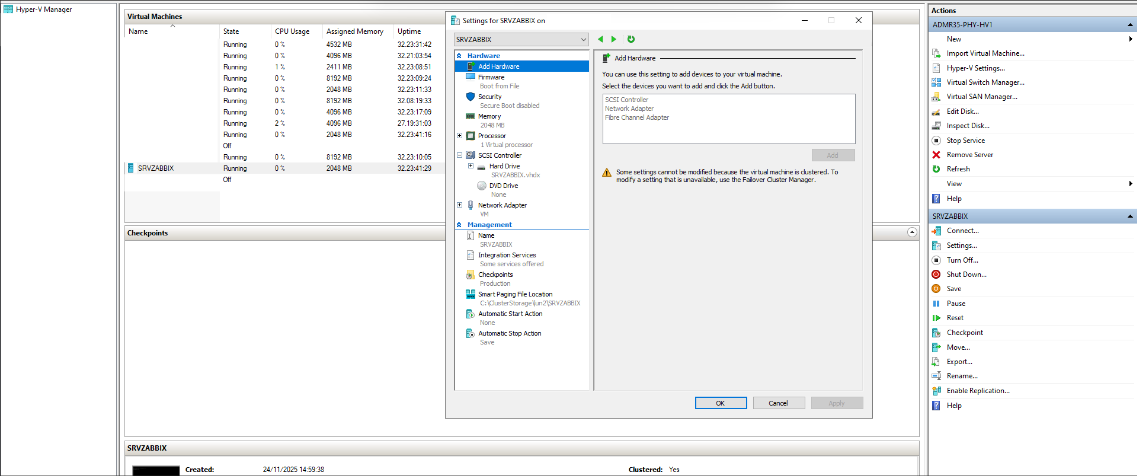
Task: Select Hyper-V Manager in left tree
Action: tap(44, 9)
